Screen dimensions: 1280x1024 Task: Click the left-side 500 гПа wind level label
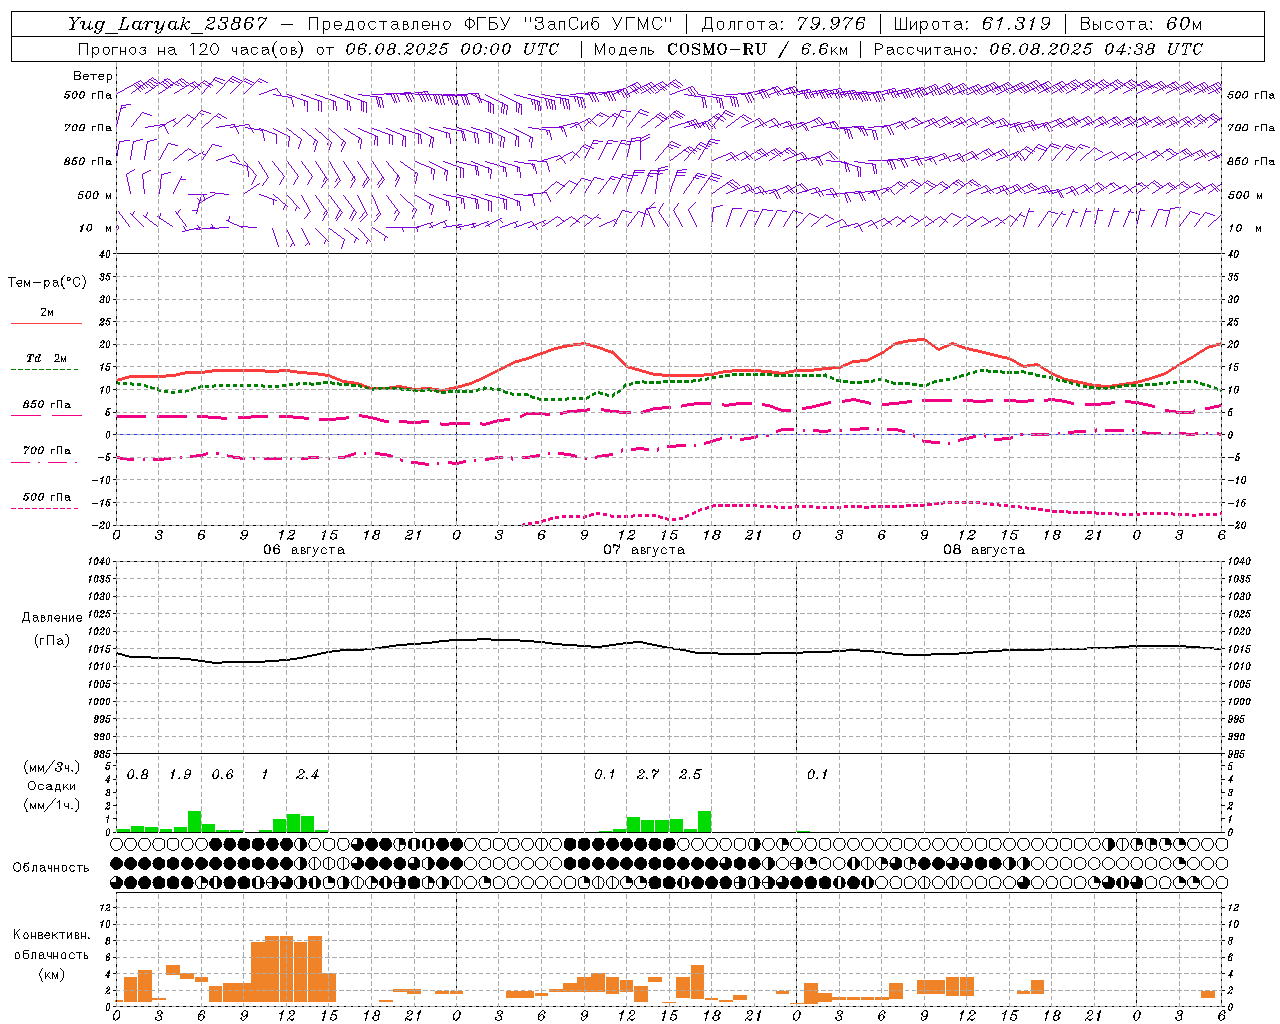(x=88, y=95)
